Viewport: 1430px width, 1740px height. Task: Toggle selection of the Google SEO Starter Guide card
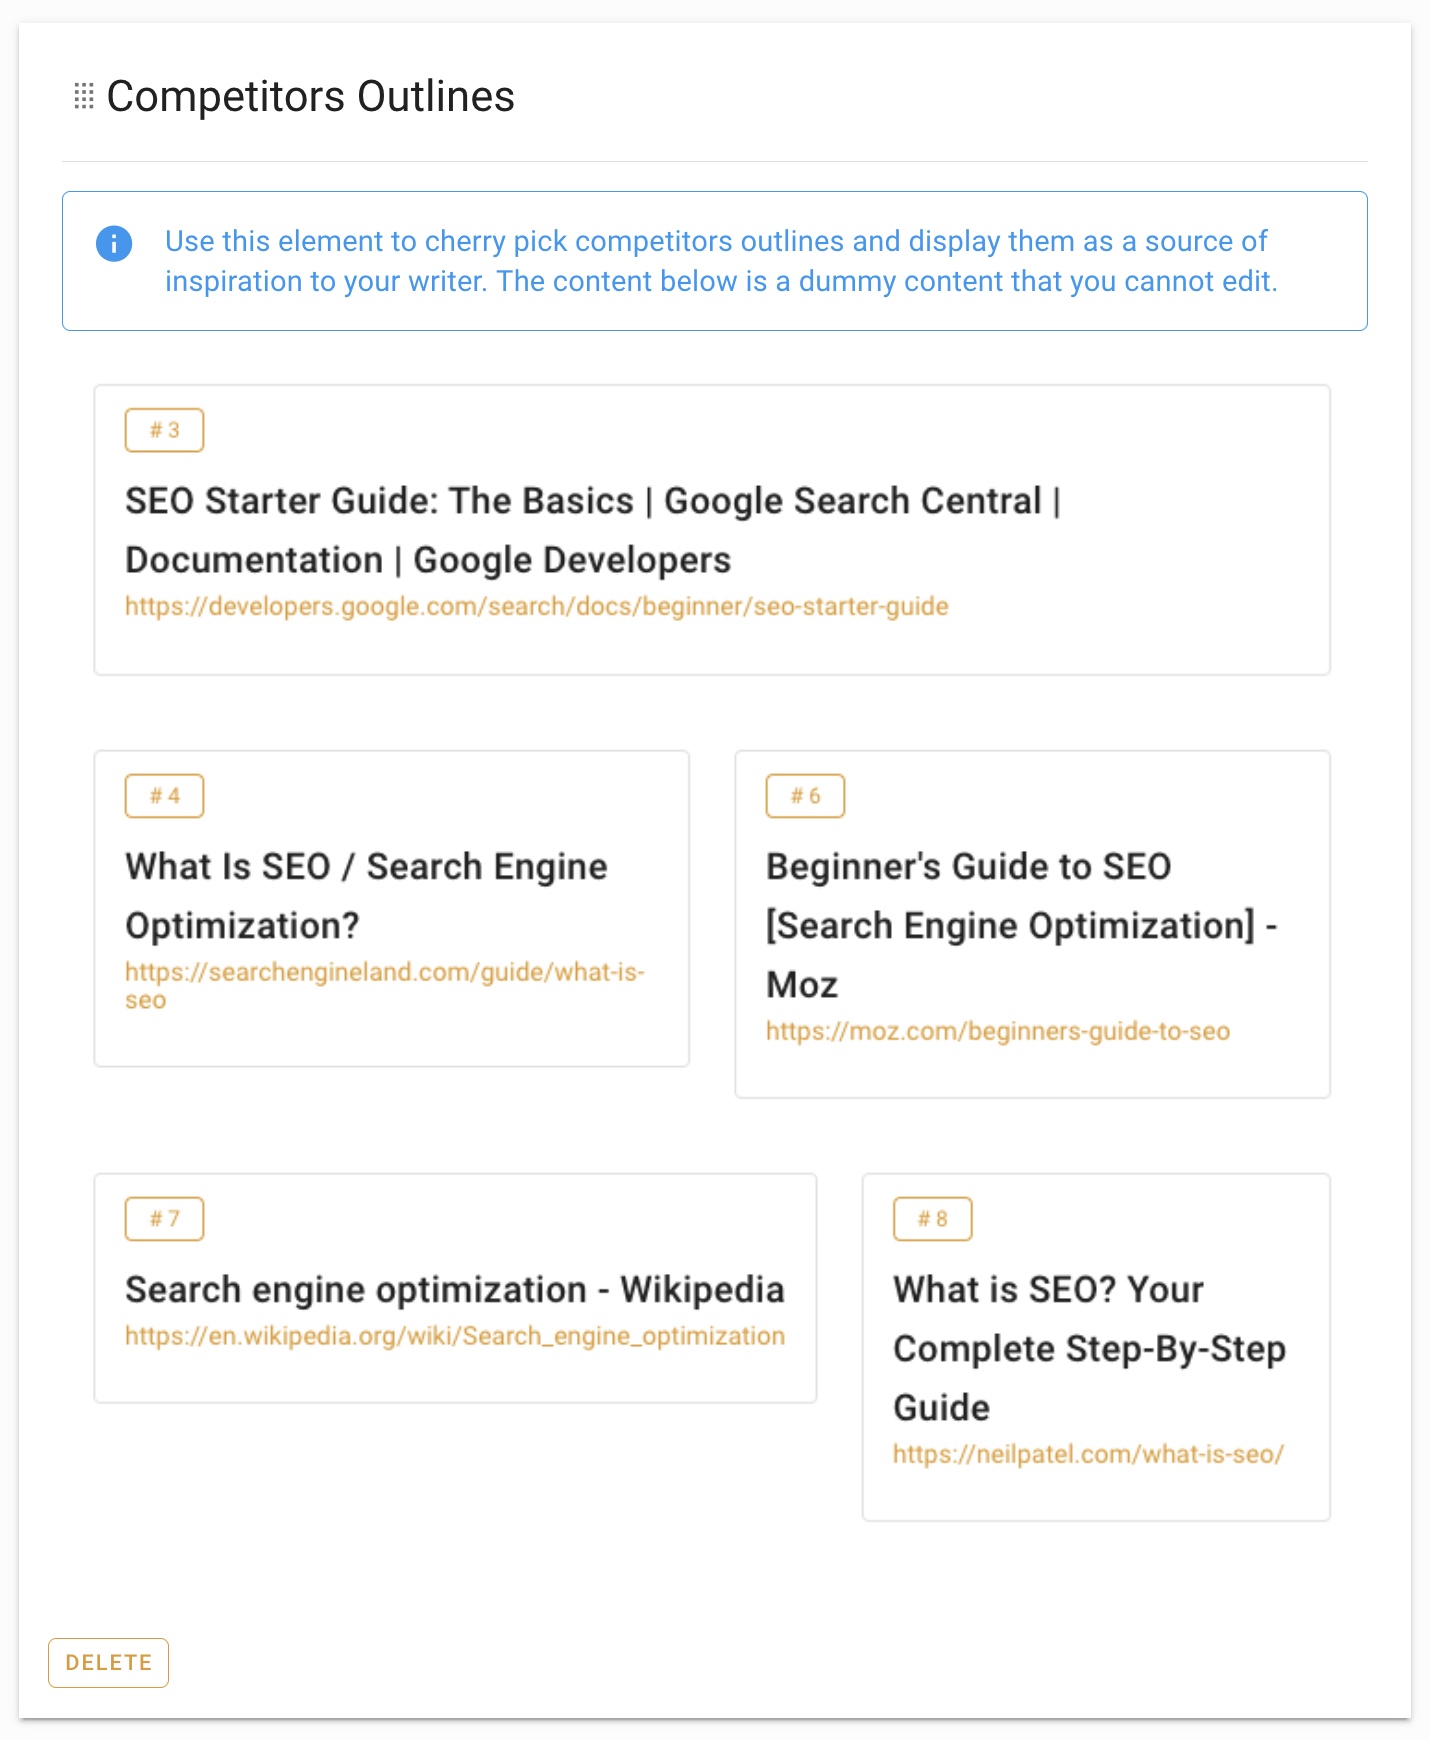711,530
